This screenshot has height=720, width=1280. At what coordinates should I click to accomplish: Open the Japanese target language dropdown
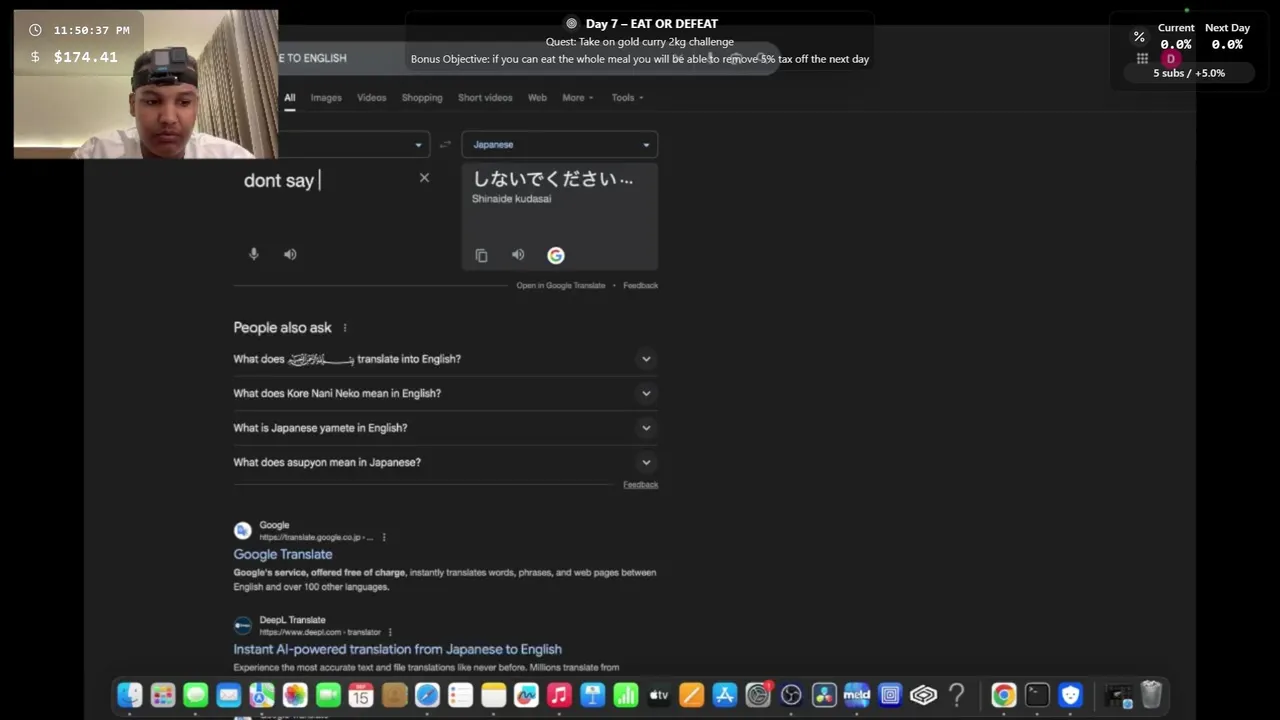tap(560, 145)
